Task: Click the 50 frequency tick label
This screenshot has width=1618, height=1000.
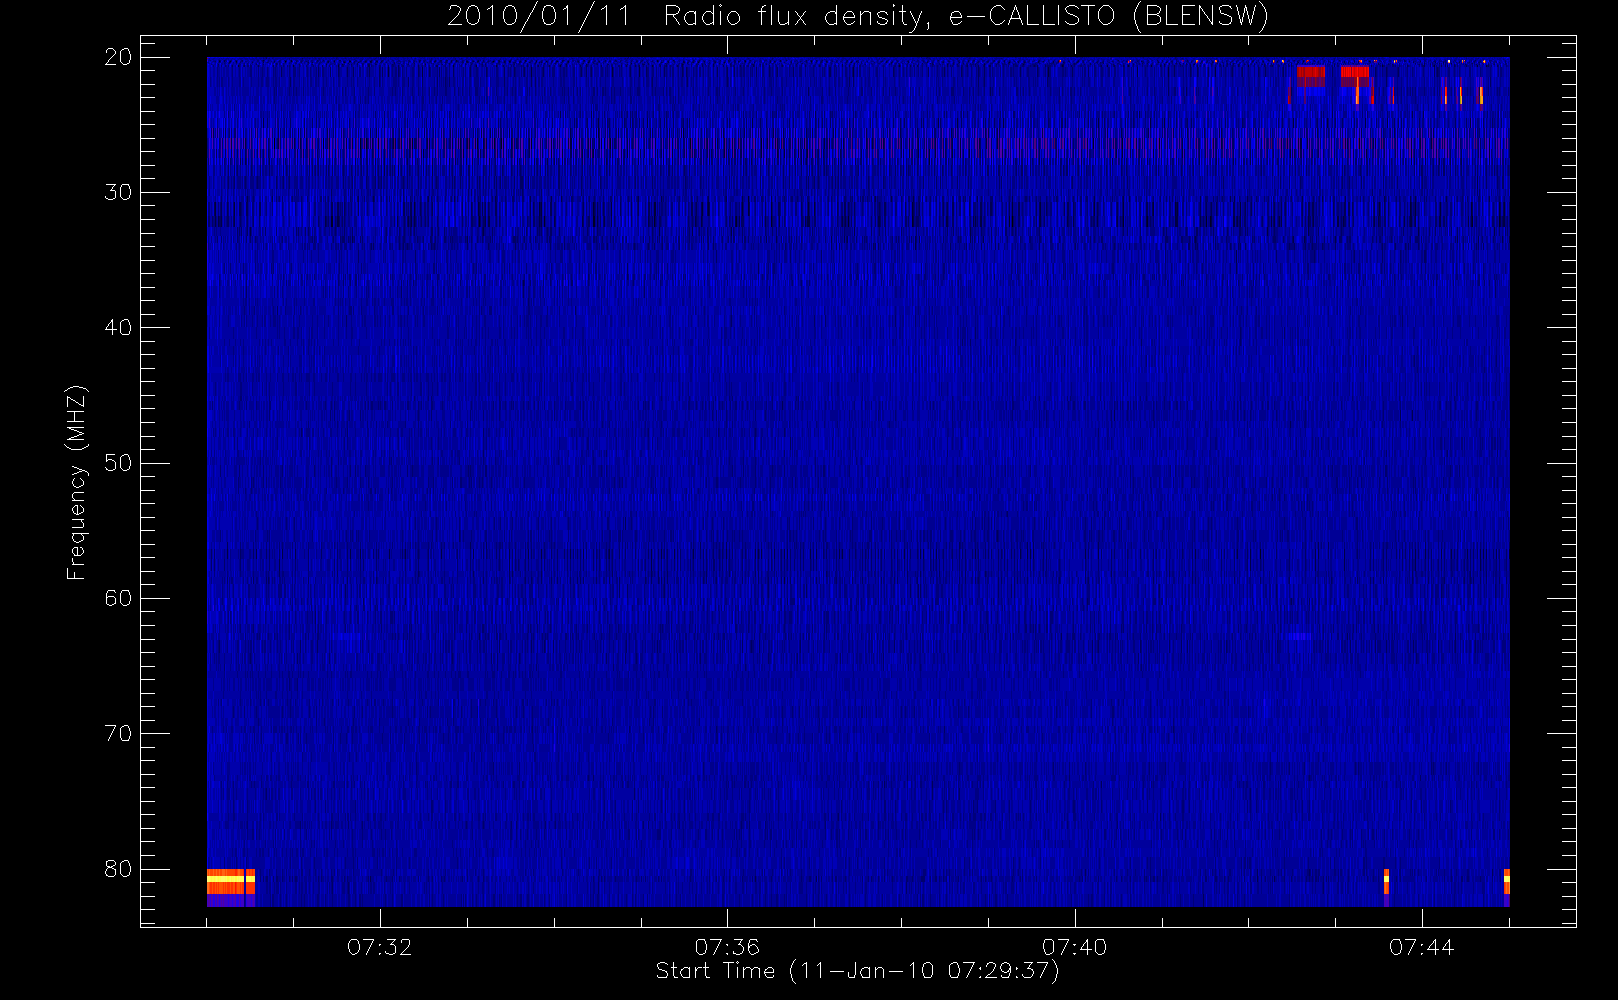Action: point(118,463)
